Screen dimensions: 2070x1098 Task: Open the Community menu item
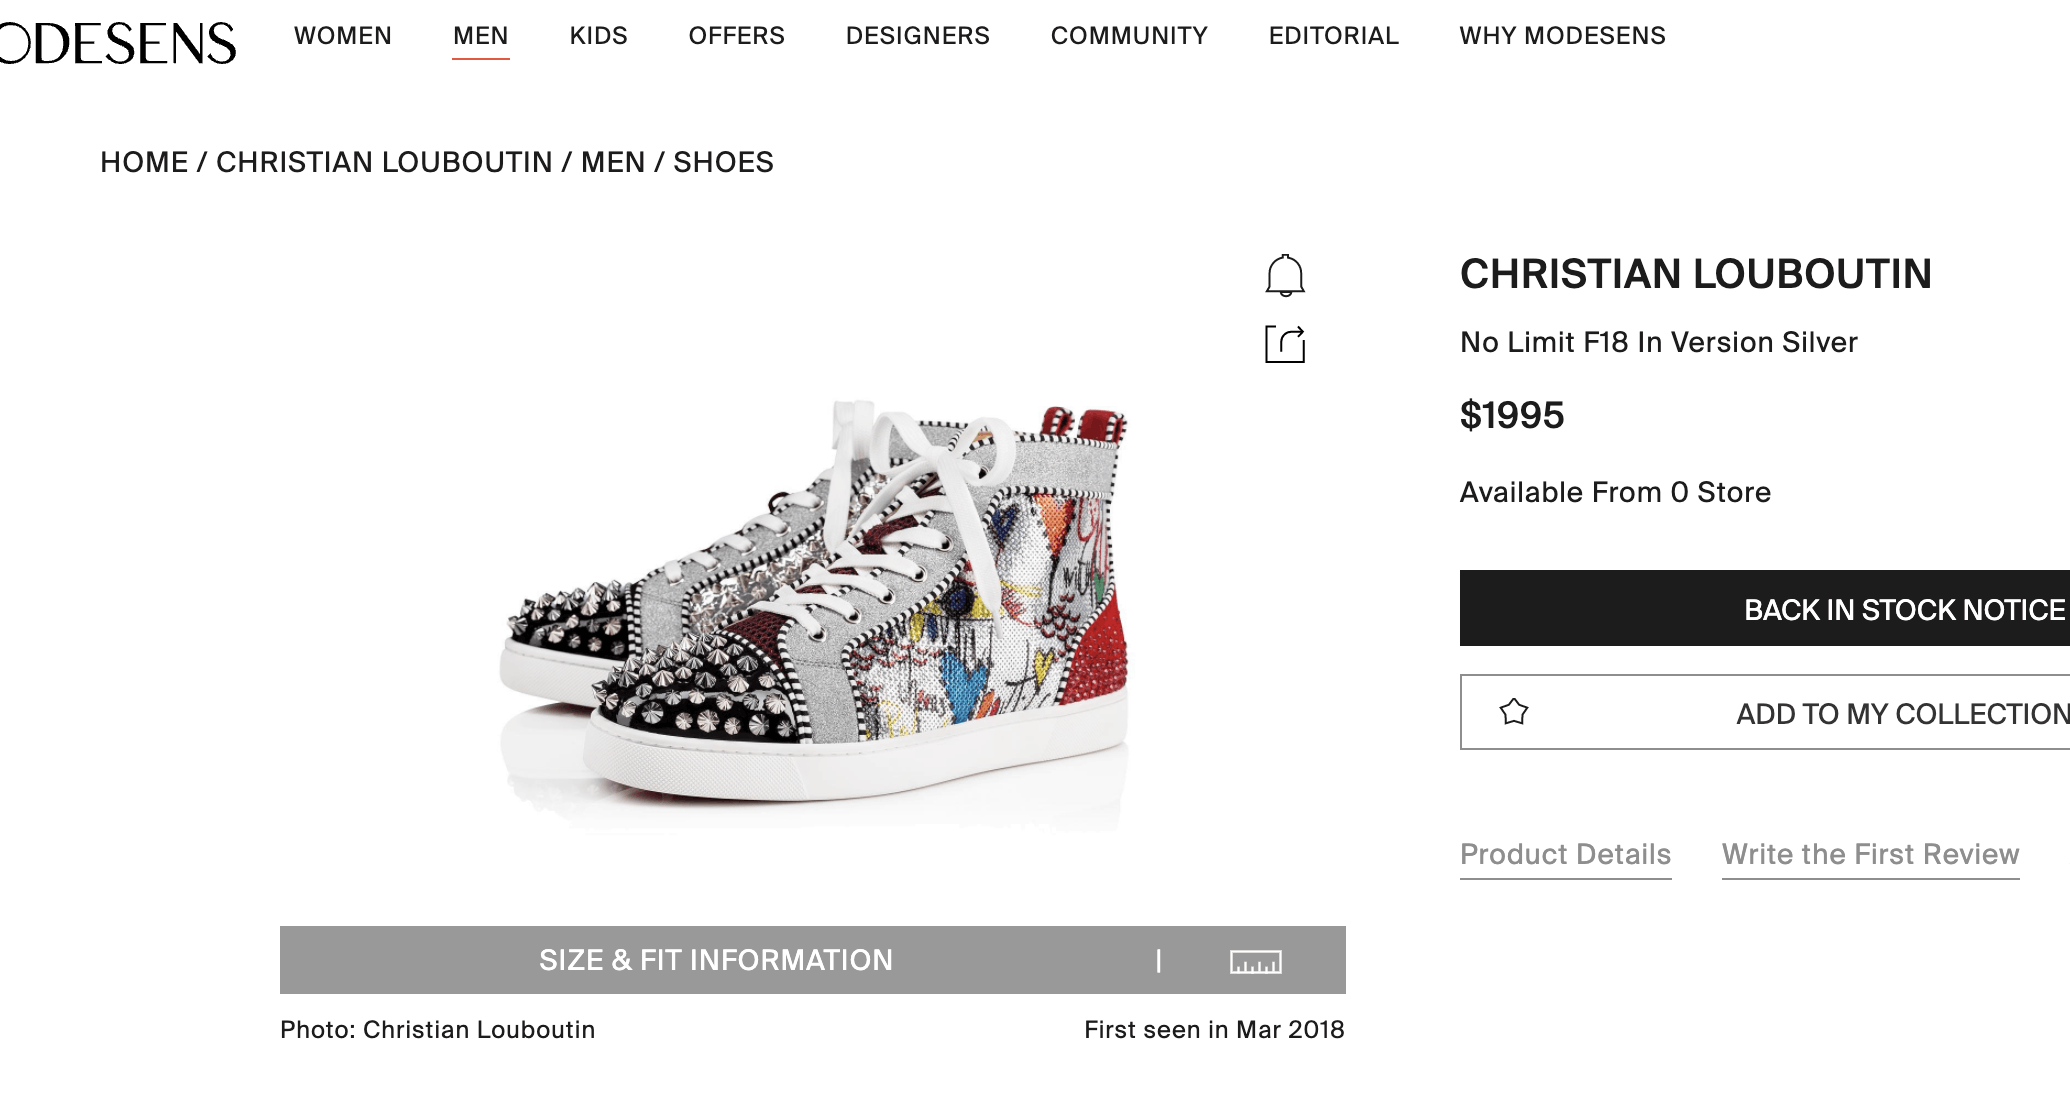[1129, 36]
